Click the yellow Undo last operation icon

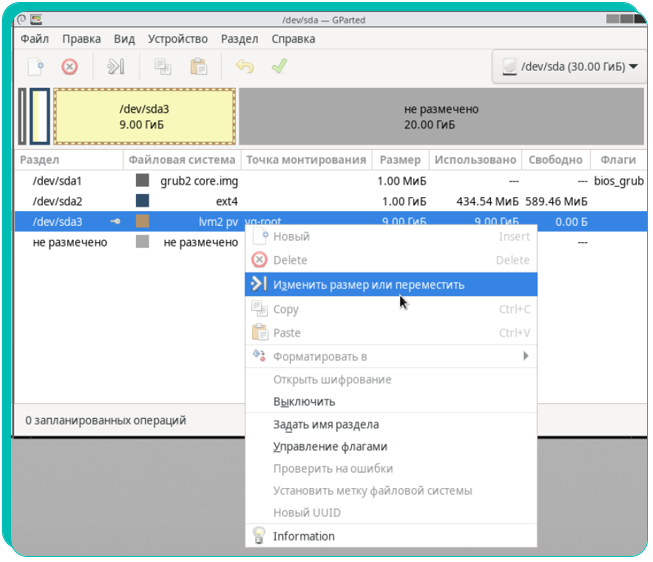coord(245,66)
